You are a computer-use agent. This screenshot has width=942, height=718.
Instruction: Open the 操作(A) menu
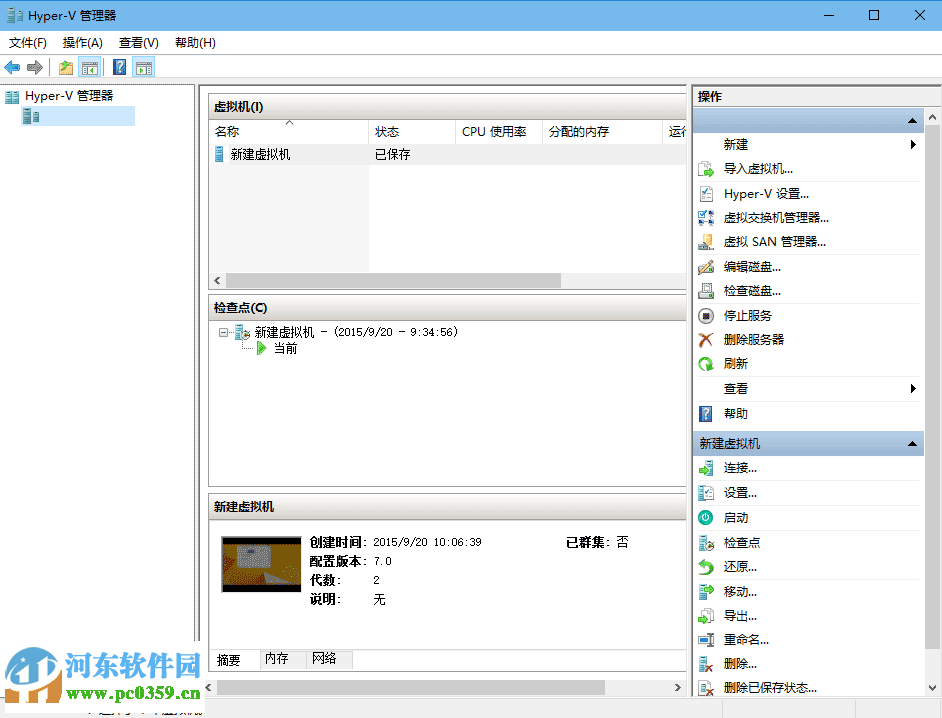click(84, 43)
